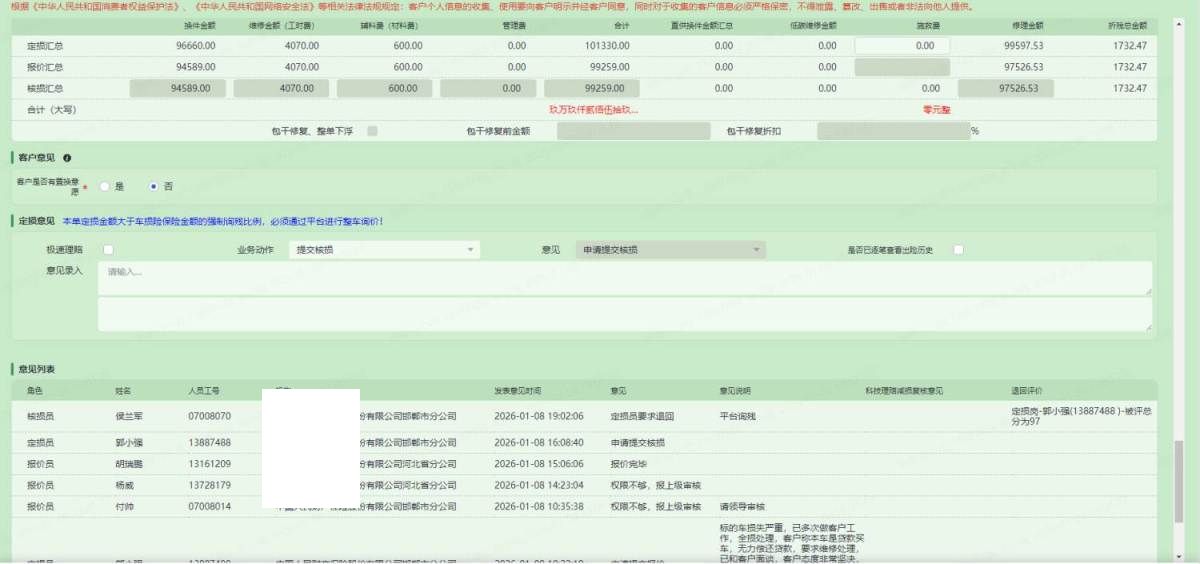Image resolution: width=1200 pixels, height=564 pixels.
Task: Click the 包干修复前金额 field
Action: tap(632, 131)
